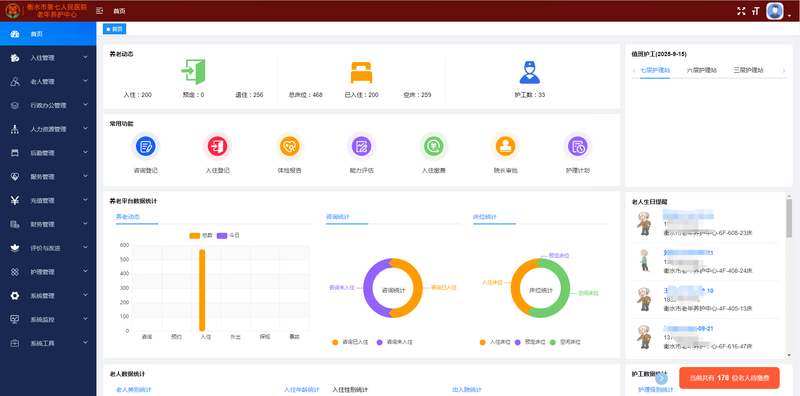Click the 系统工具 toolbox icon
The width and height of the screenshot is (800, 396).
click(x=15, y=343)
